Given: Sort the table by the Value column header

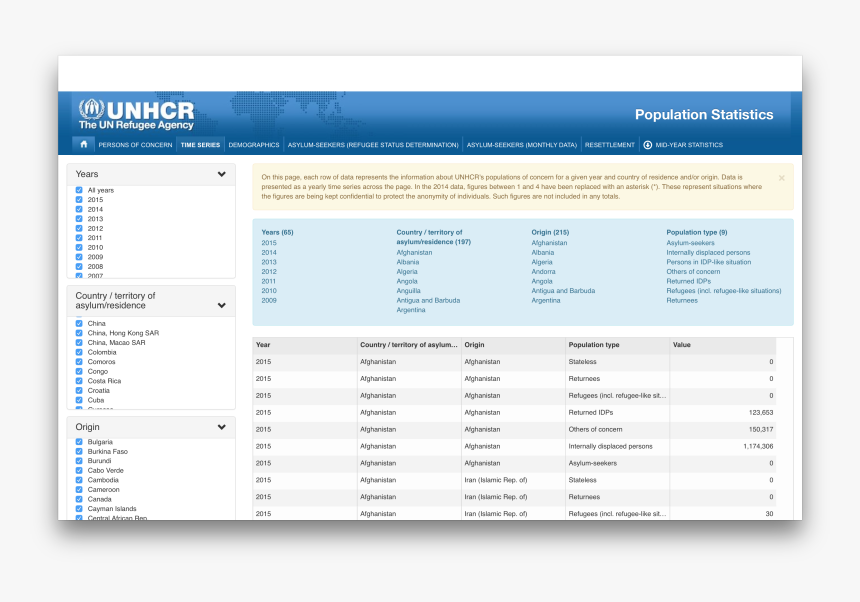Looking at the screenshot, I should click(682, 345).
